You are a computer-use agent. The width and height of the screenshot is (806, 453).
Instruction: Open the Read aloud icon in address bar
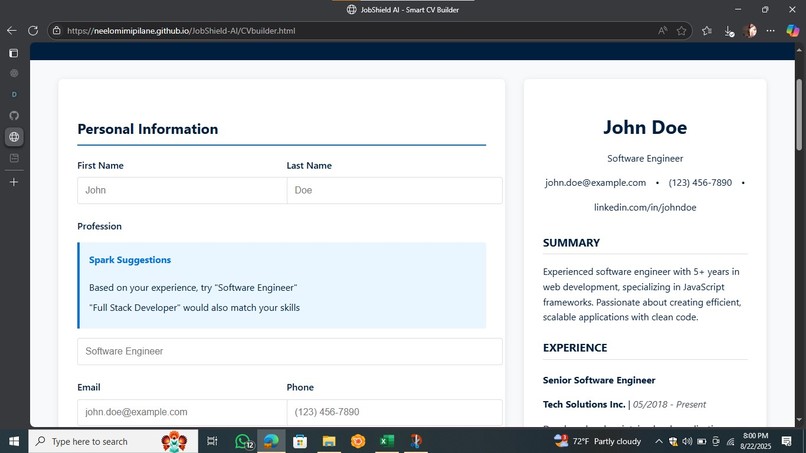[x=663, y=31]
